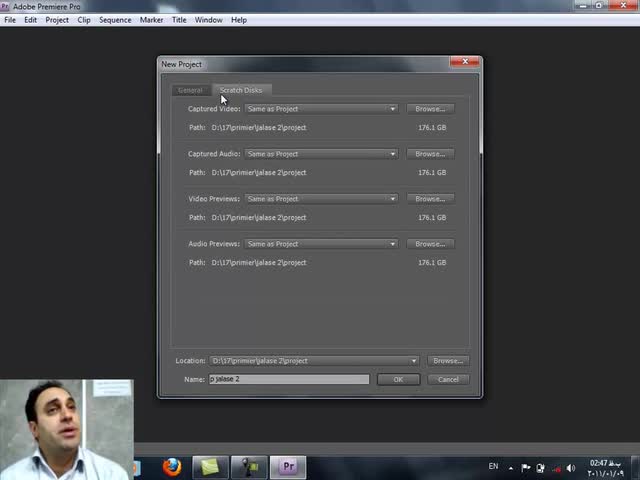The image size is (640, 480).
Task: Open the Help menu
Action: pyautogui.click(x=239, y=20)
